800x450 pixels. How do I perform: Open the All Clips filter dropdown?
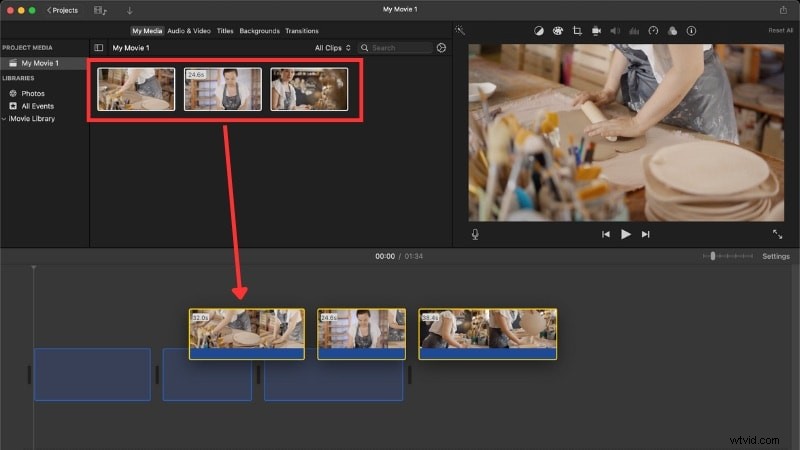coord(332,48)
